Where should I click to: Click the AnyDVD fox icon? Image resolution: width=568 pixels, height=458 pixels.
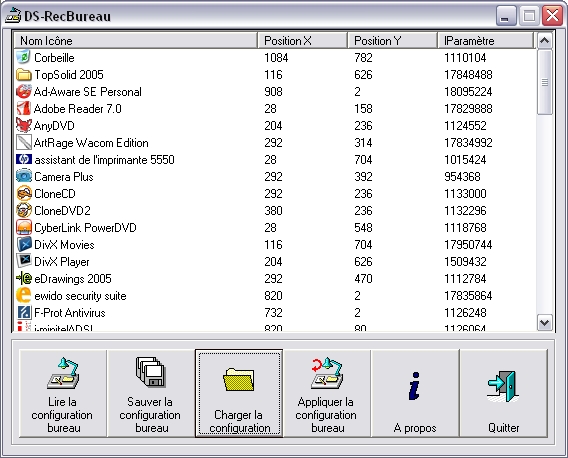(x=24, y=126)
